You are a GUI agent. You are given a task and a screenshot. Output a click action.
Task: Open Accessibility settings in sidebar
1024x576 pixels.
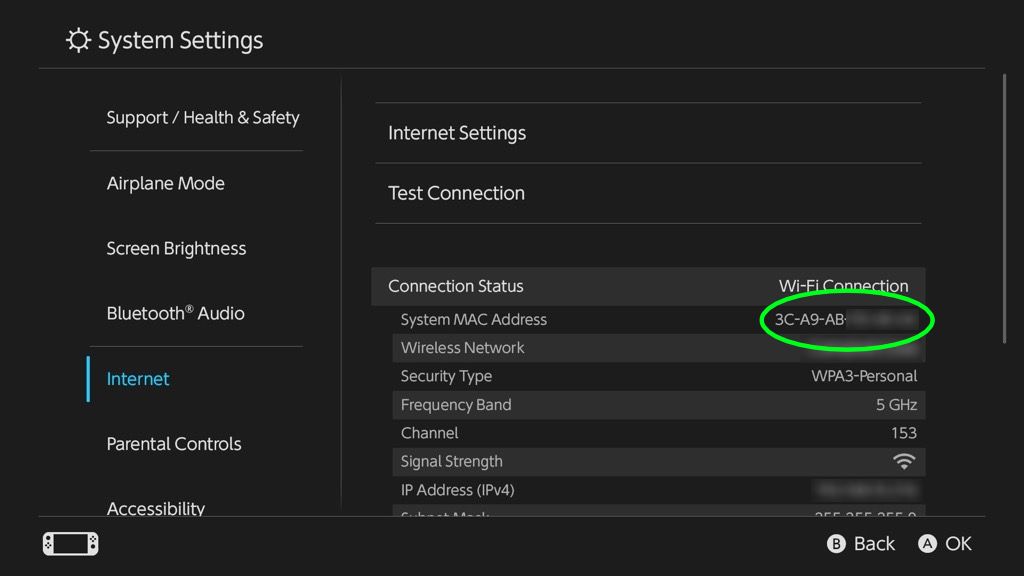155,508
